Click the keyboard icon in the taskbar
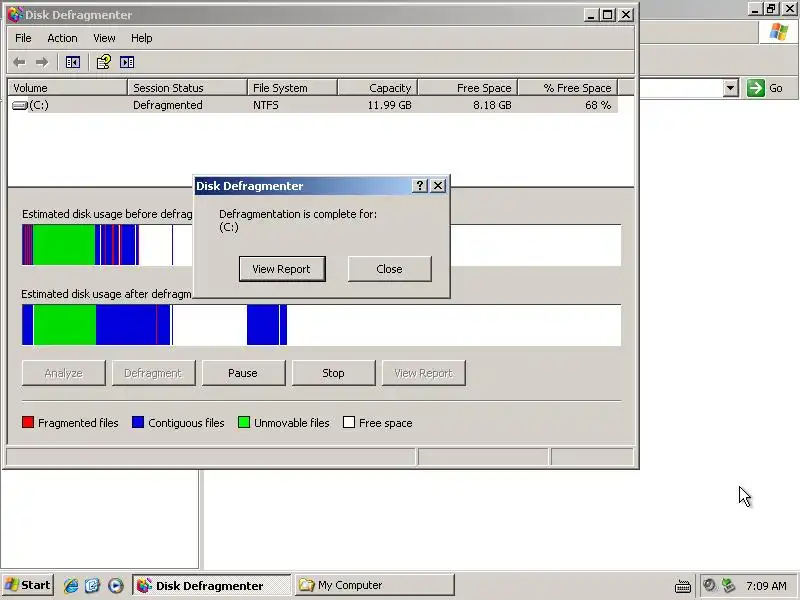 point(683,586)
